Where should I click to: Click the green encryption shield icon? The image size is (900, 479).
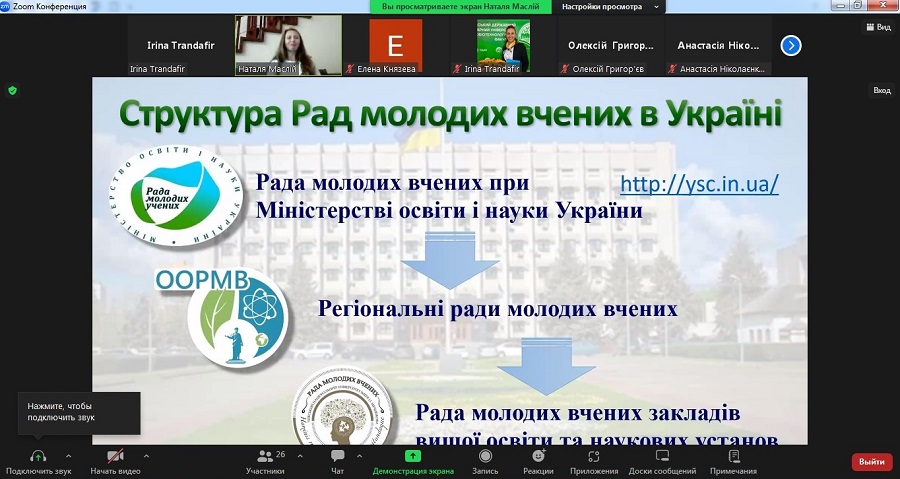pos(12,90)
